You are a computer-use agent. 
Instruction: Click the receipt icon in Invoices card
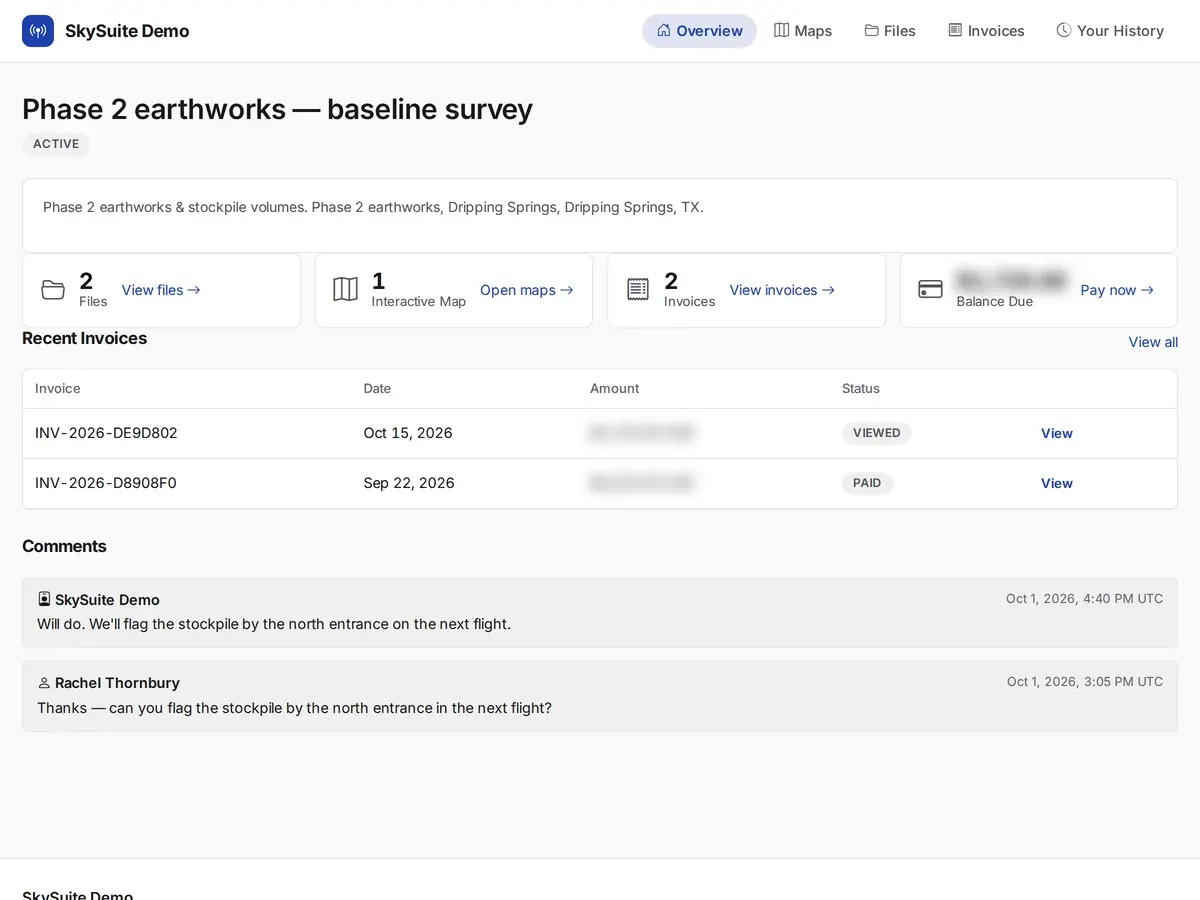(638, 290)
